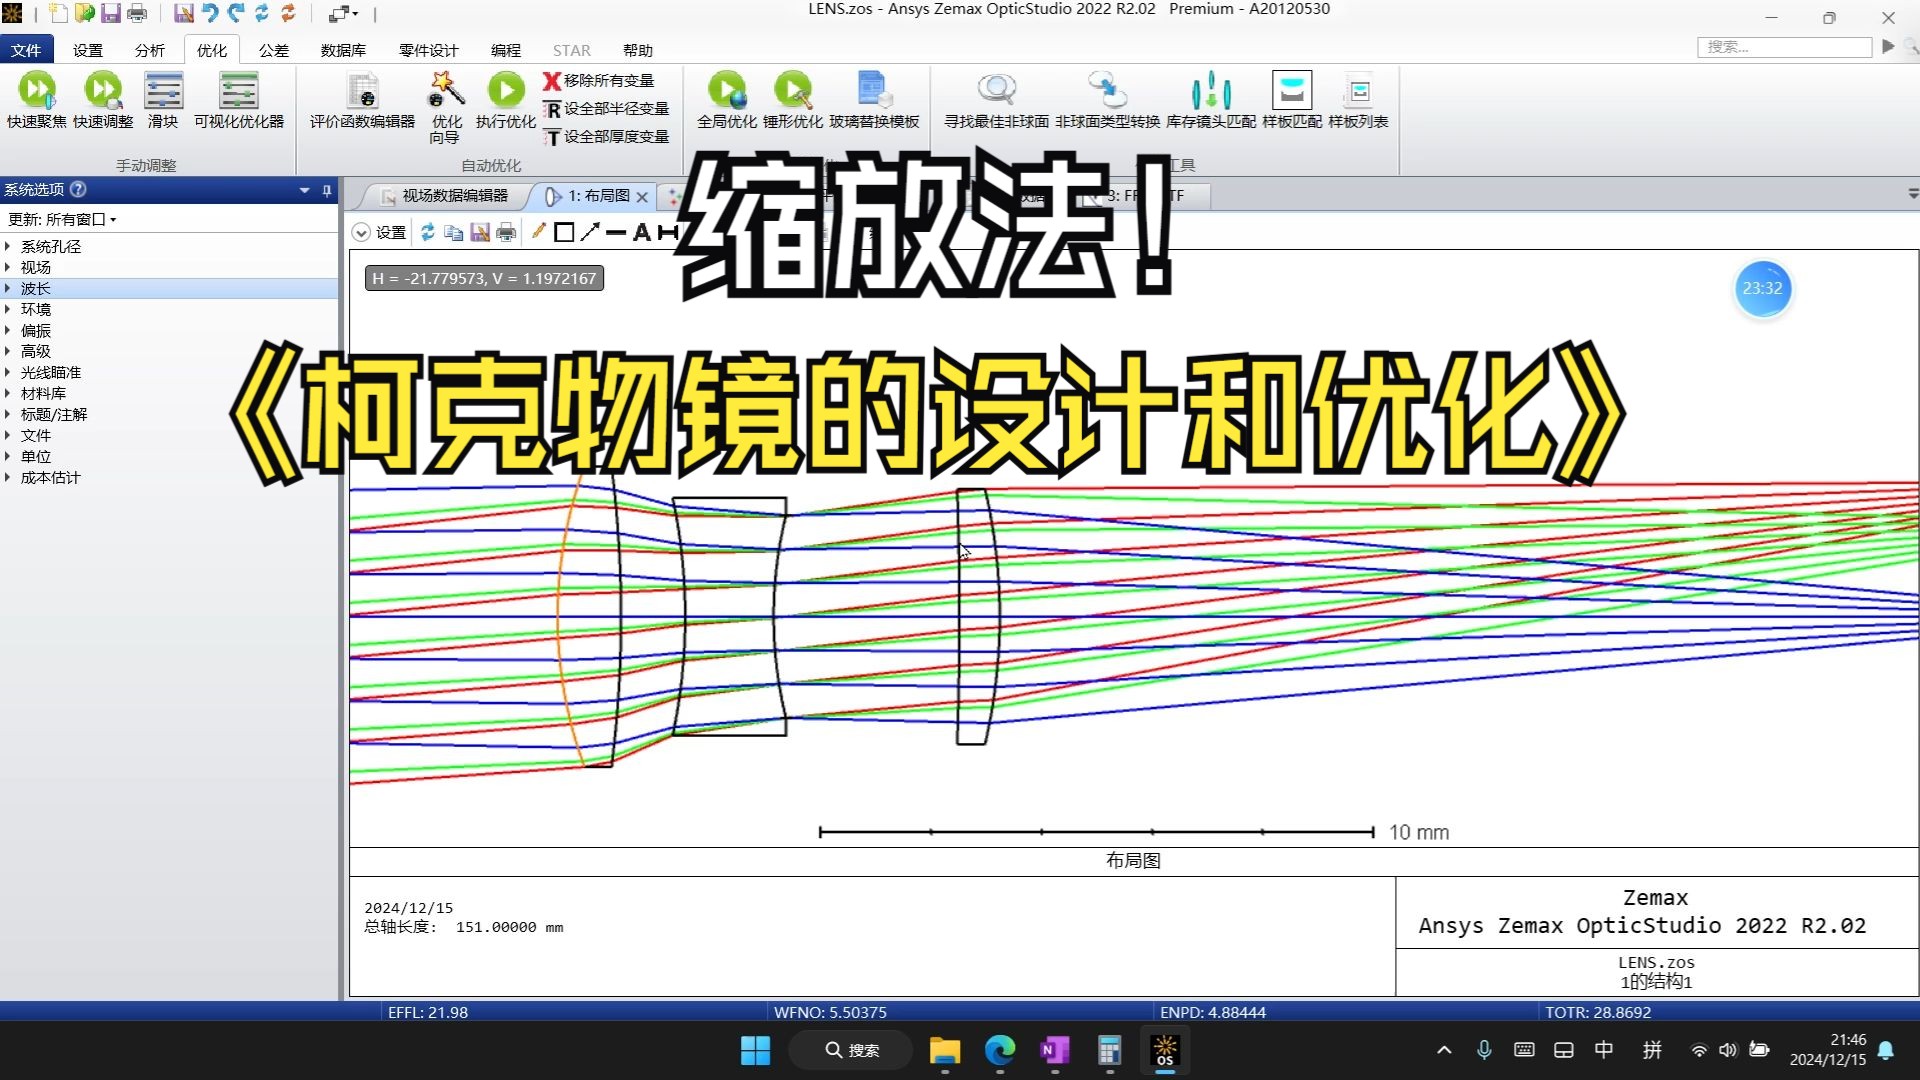Select the text annotation A tool
1920x1080 pixels.
coord(641,232)
